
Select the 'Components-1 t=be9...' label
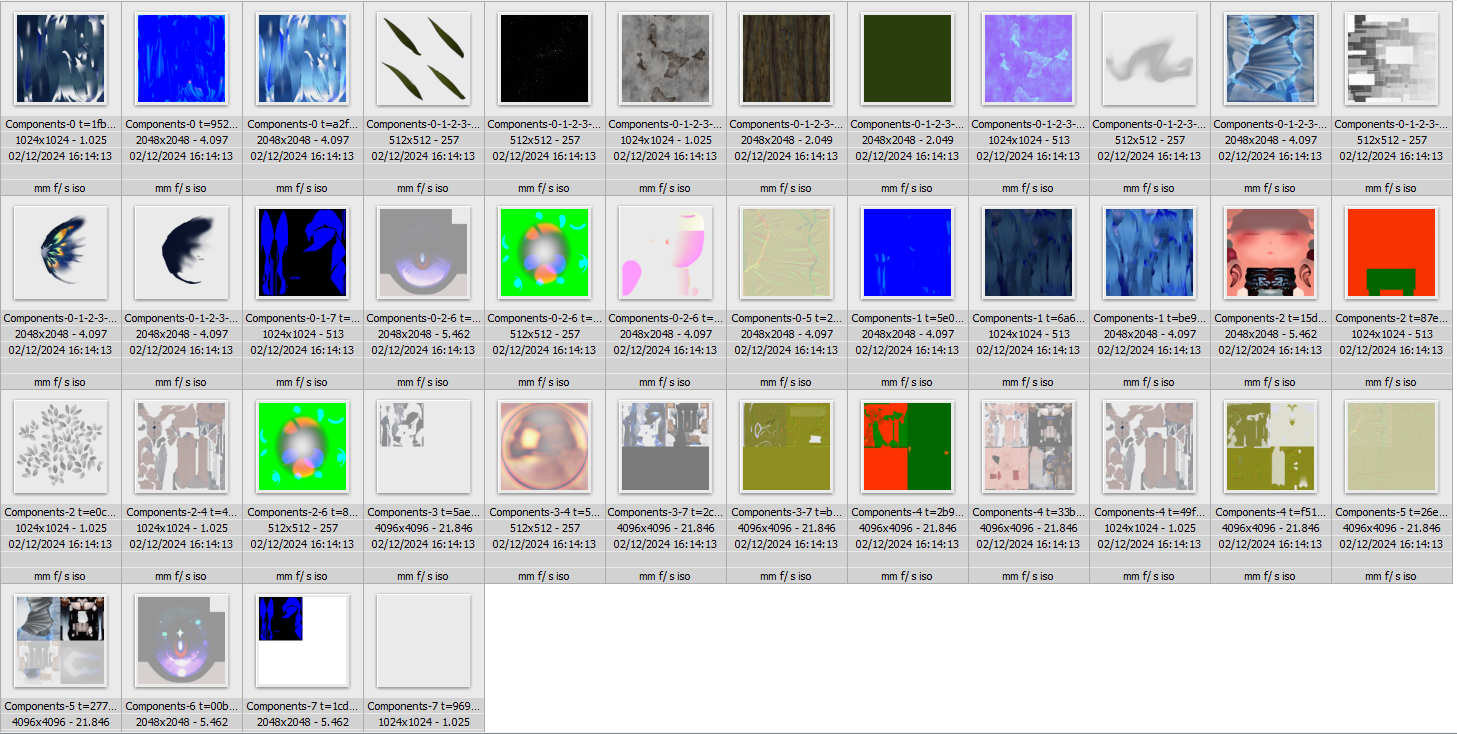(x=1149, y=318)
